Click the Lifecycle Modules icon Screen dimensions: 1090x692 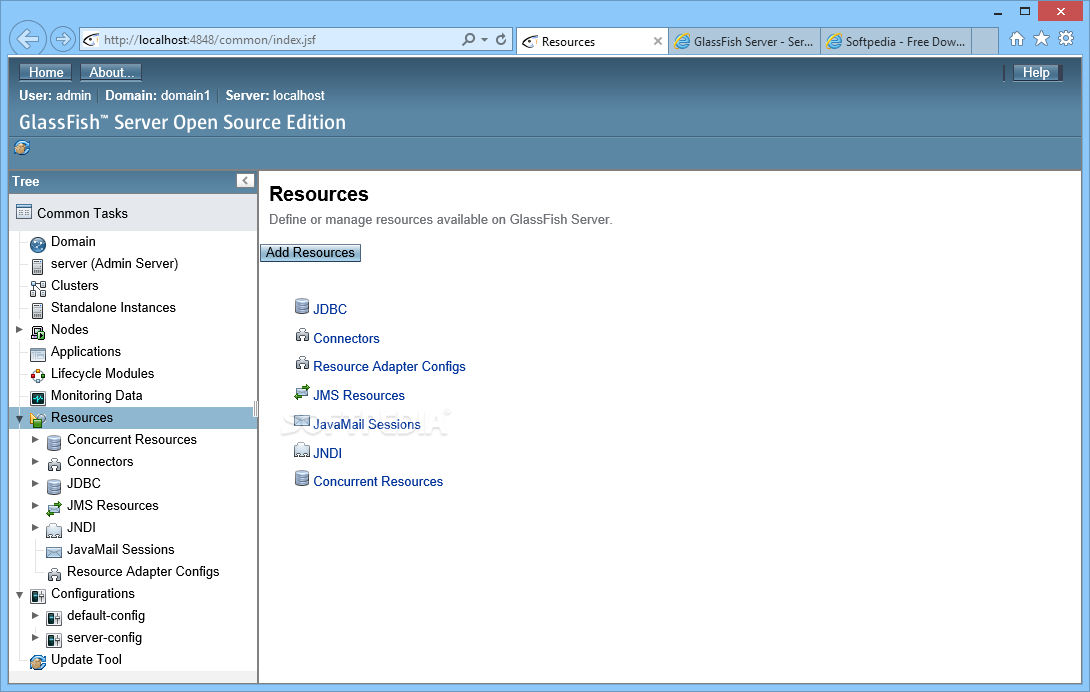tap(38, 376)
